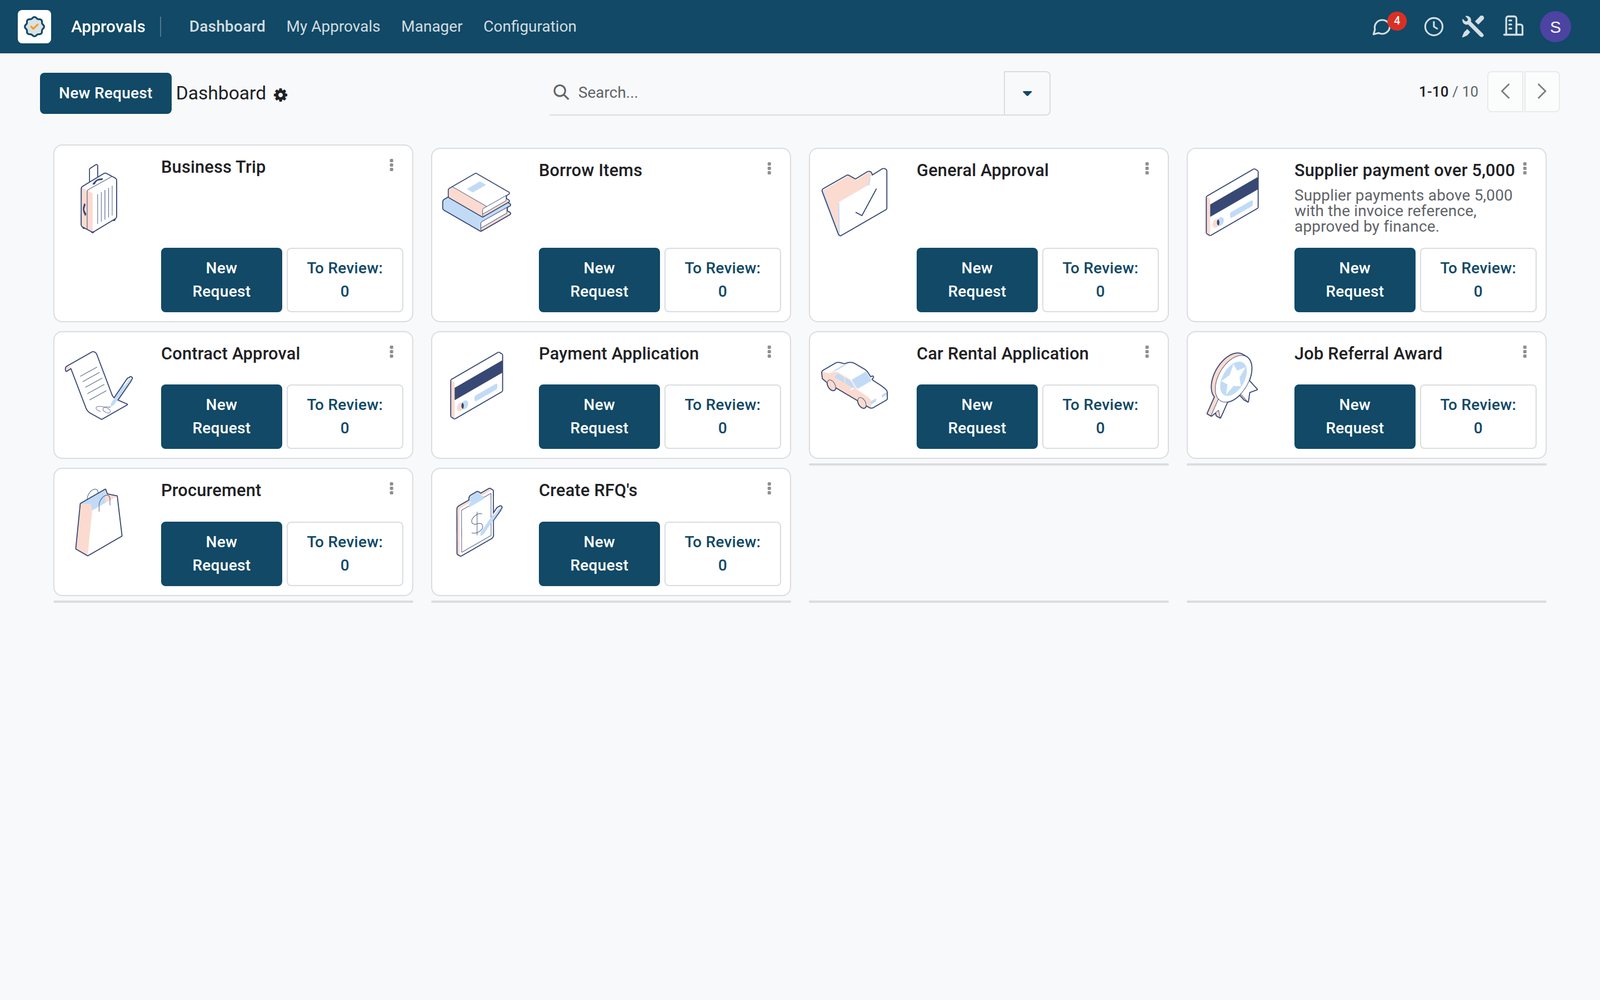1600x1000 pixels.
Task: Open Car Rental Application options menu
Action: [1147, 352]
